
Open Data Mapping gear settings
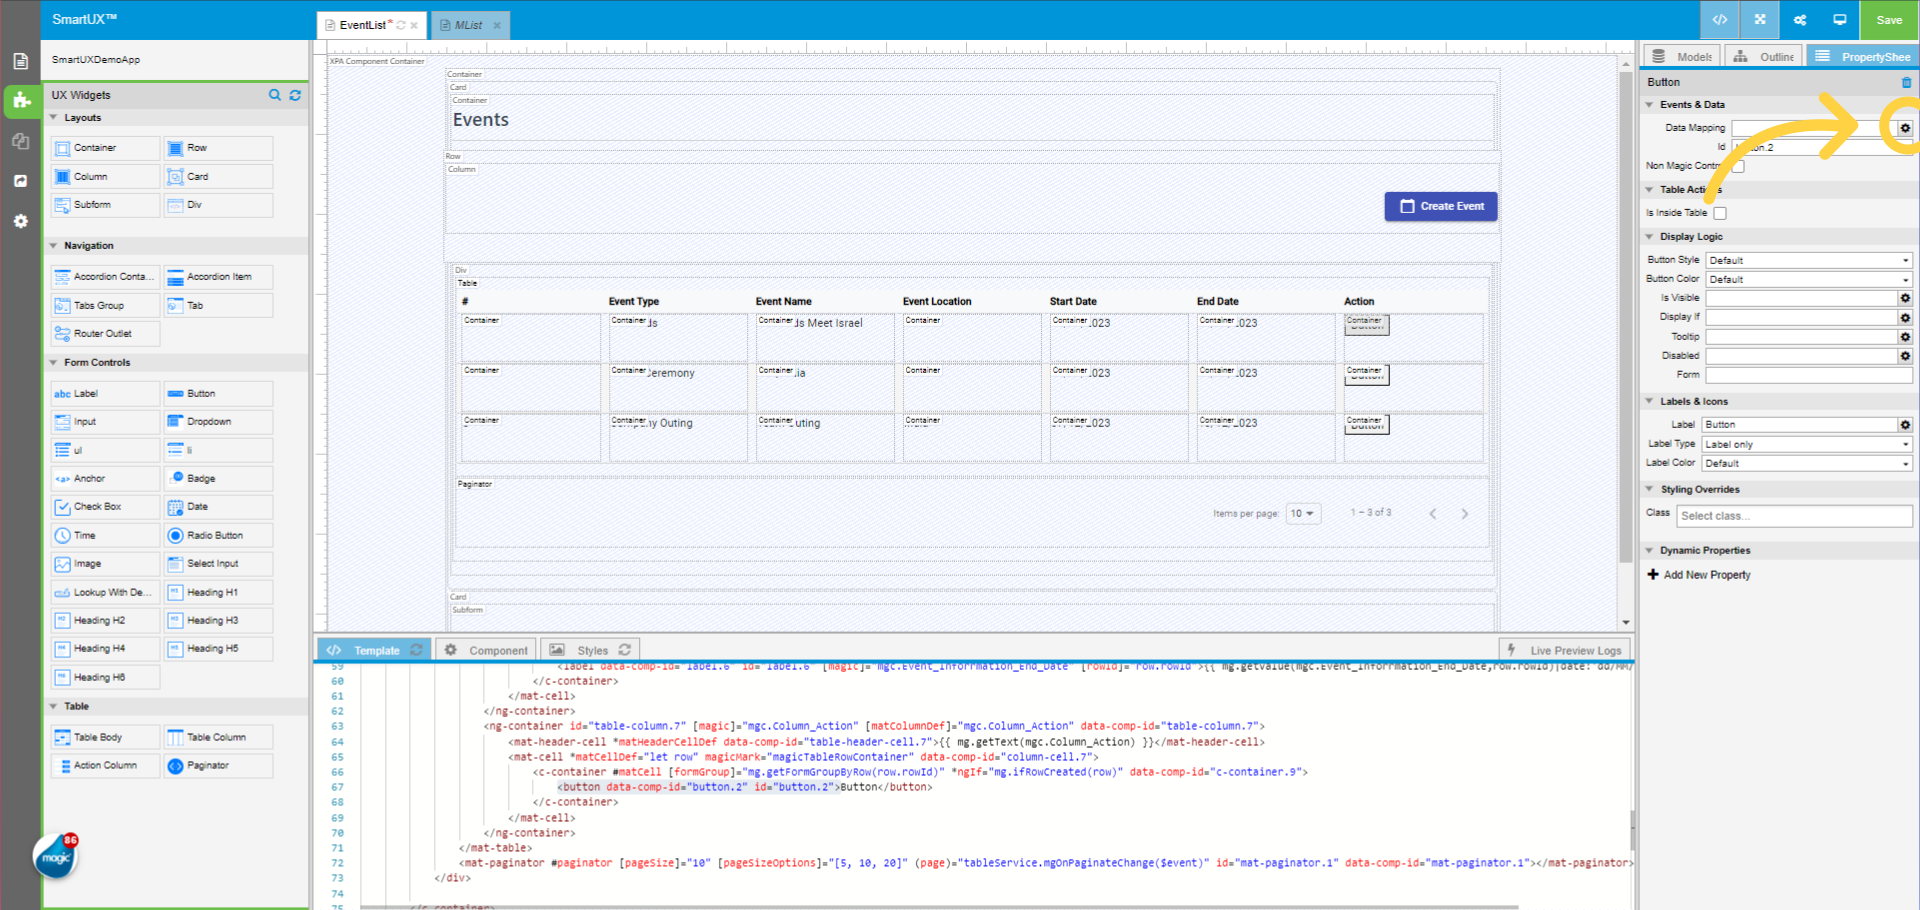[1905, 128]
